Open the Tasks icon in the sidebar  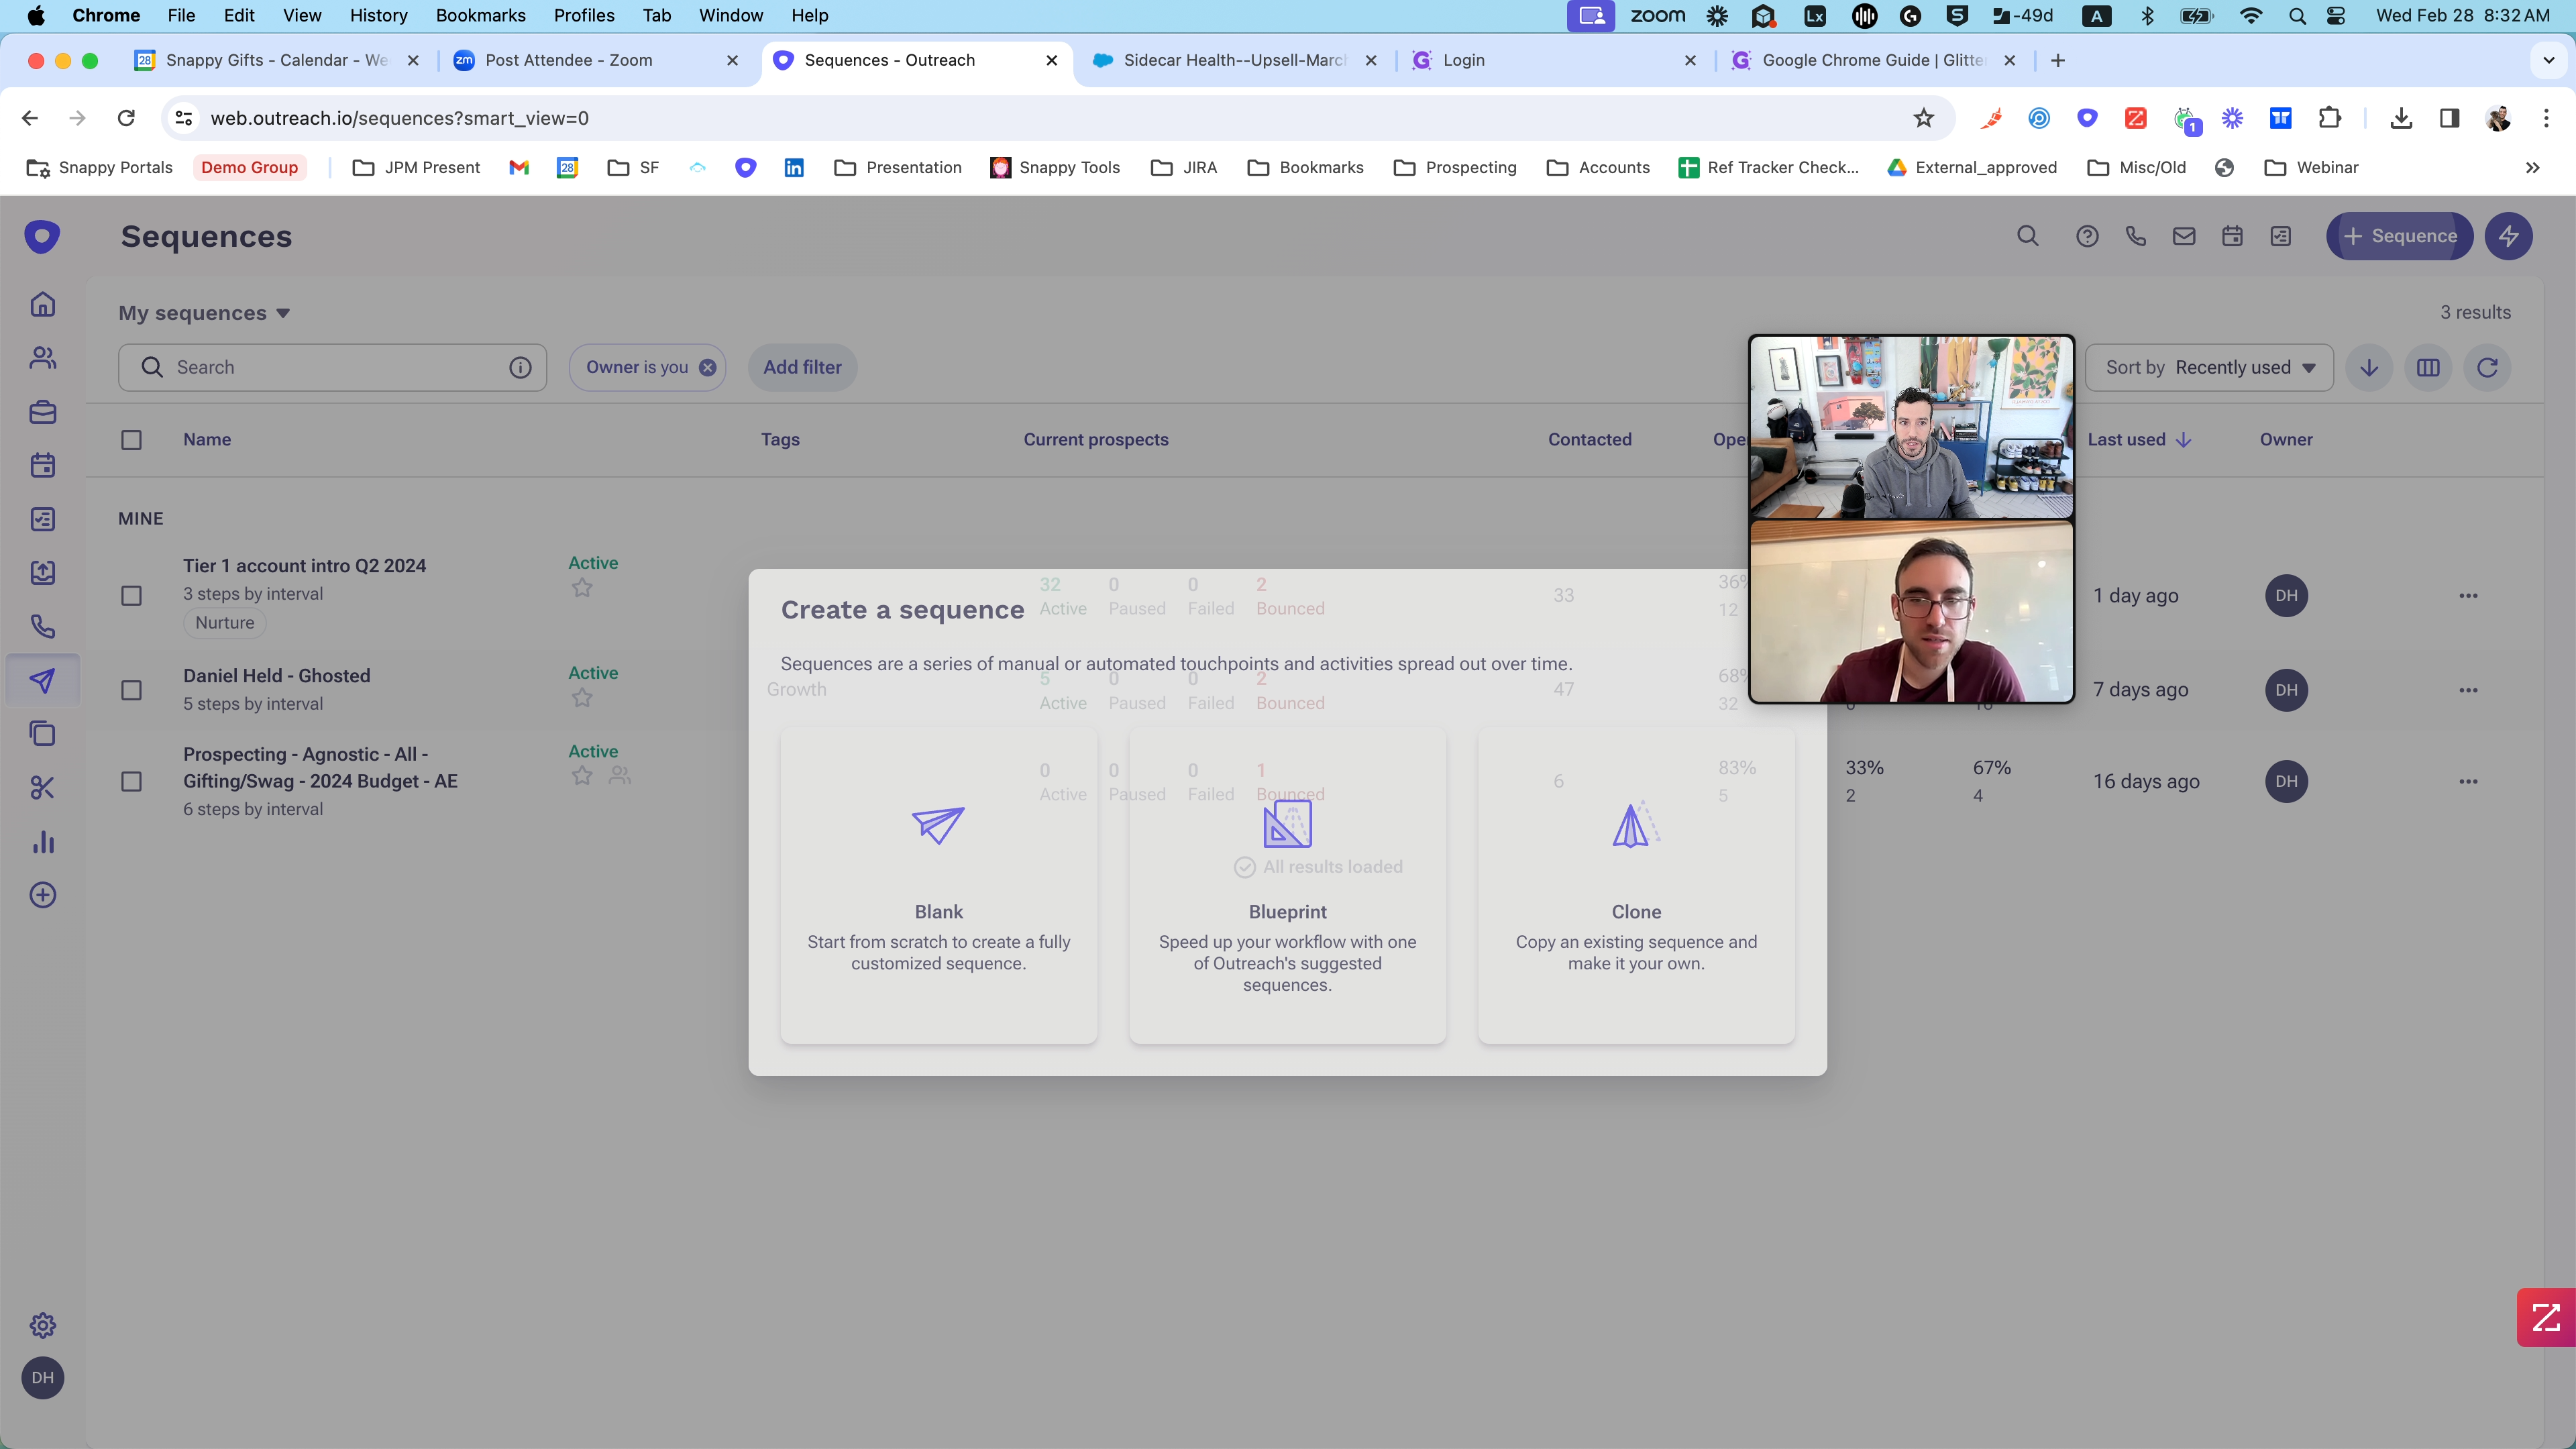pos(42,519)
